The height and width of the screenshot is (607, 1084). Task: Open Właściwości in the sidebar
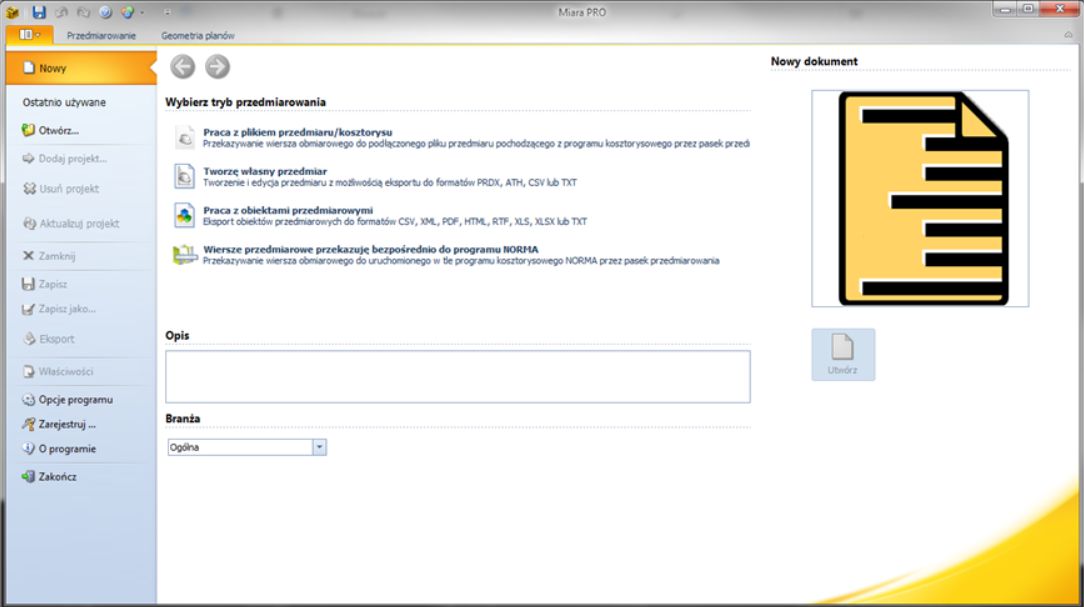[x=58, y=371]
